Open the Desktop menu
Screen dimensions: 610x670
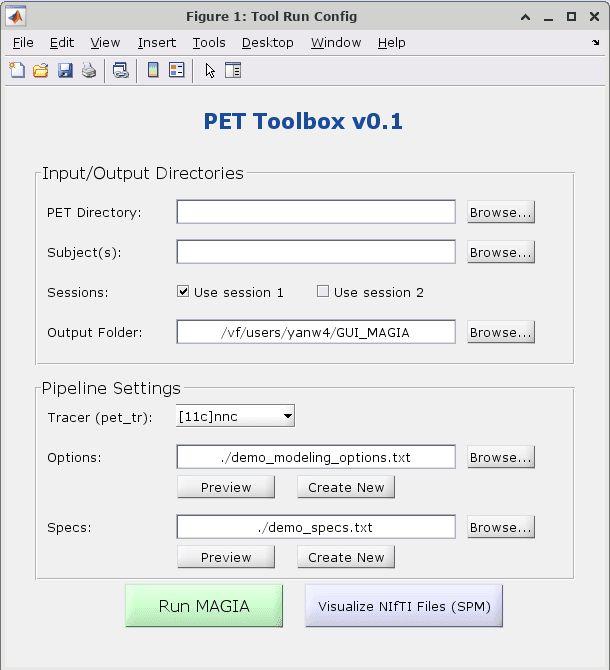tap(267, 42)
